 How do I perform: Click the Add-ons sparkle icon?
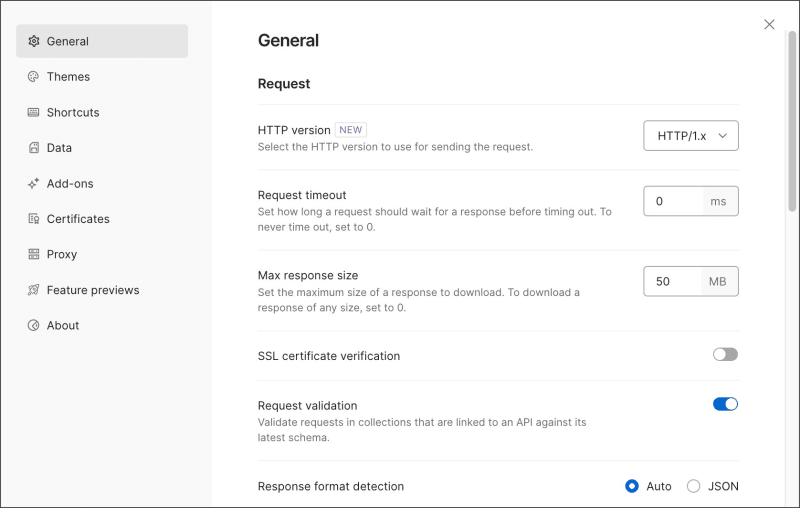[34, 184]
